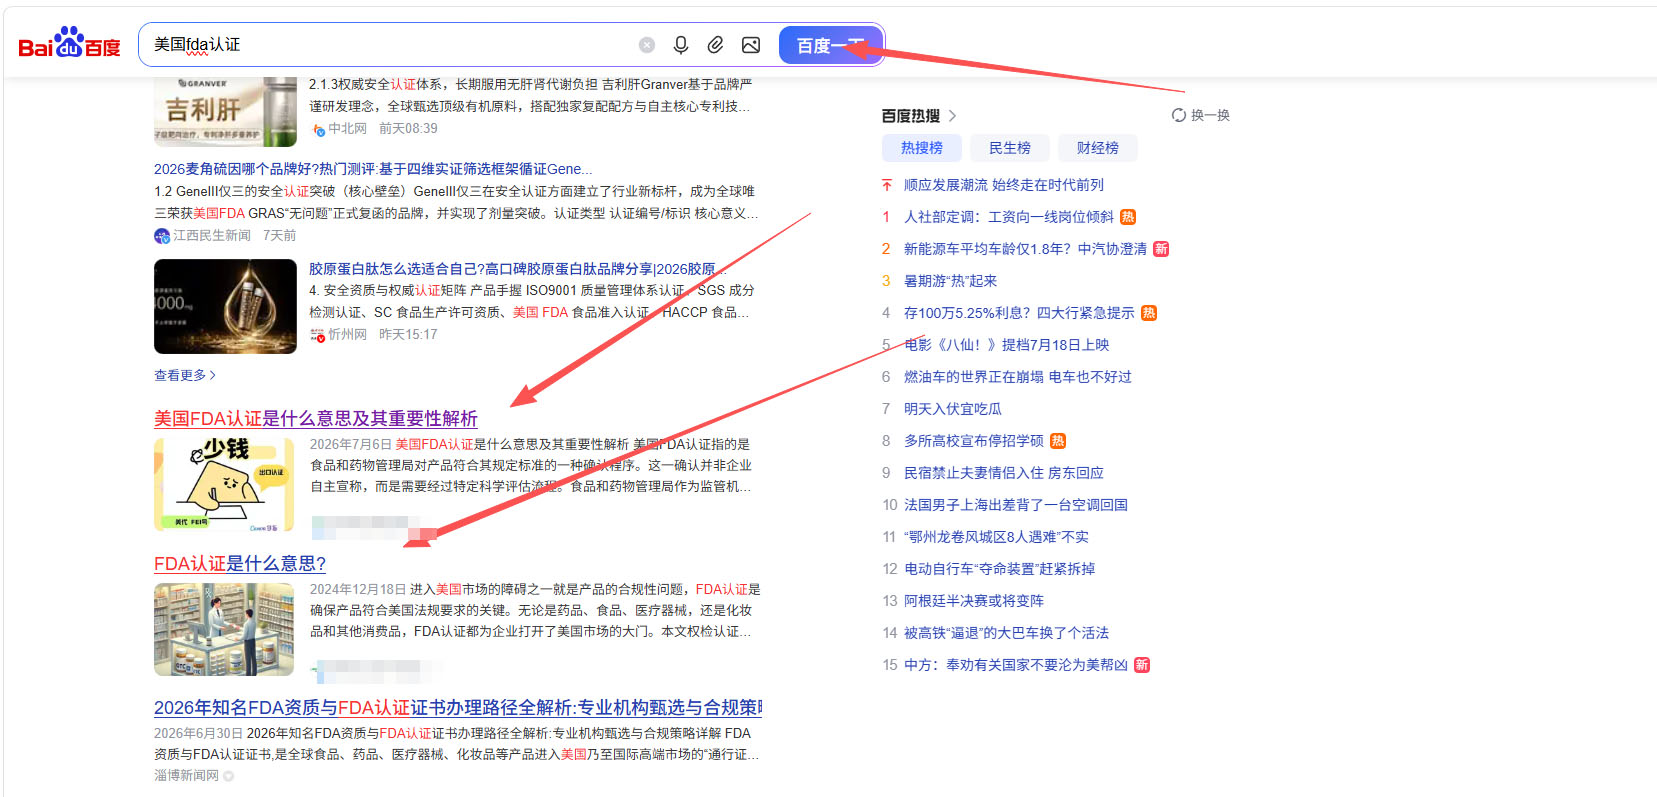1657x797 pixels.
Task: Focus the search input containing 美国fda认证
Action: 390,45
